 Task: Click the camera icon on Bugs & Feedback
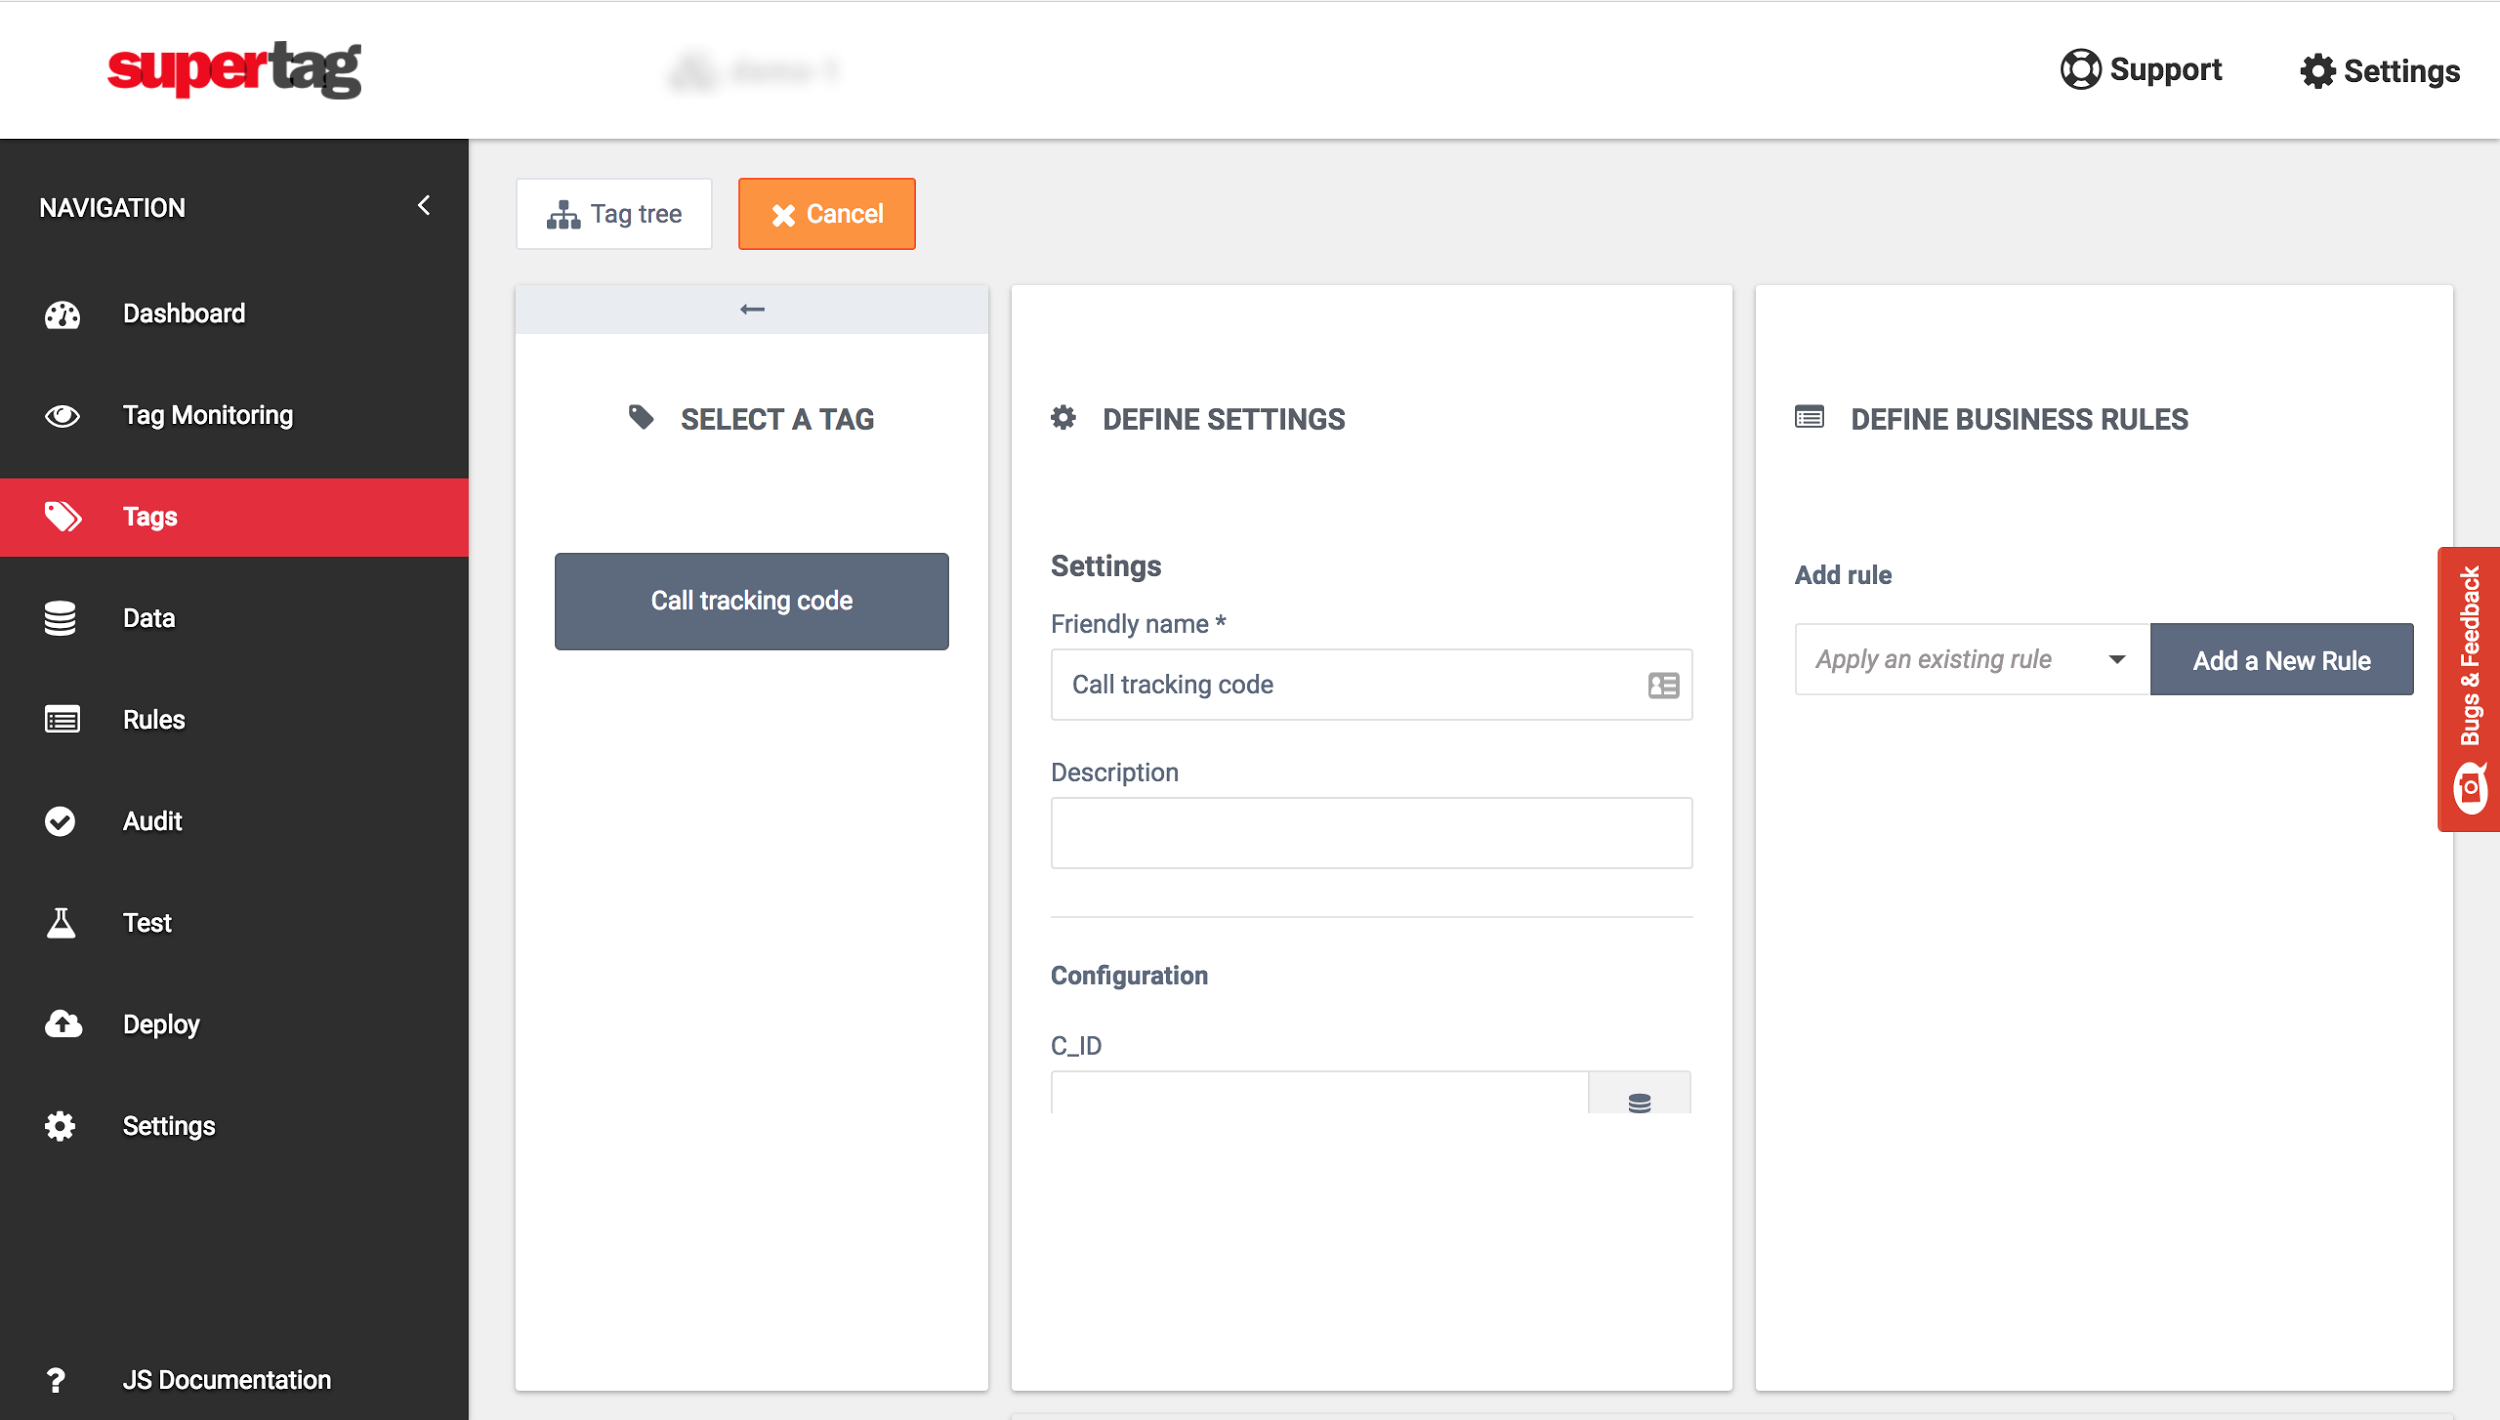2470,788
